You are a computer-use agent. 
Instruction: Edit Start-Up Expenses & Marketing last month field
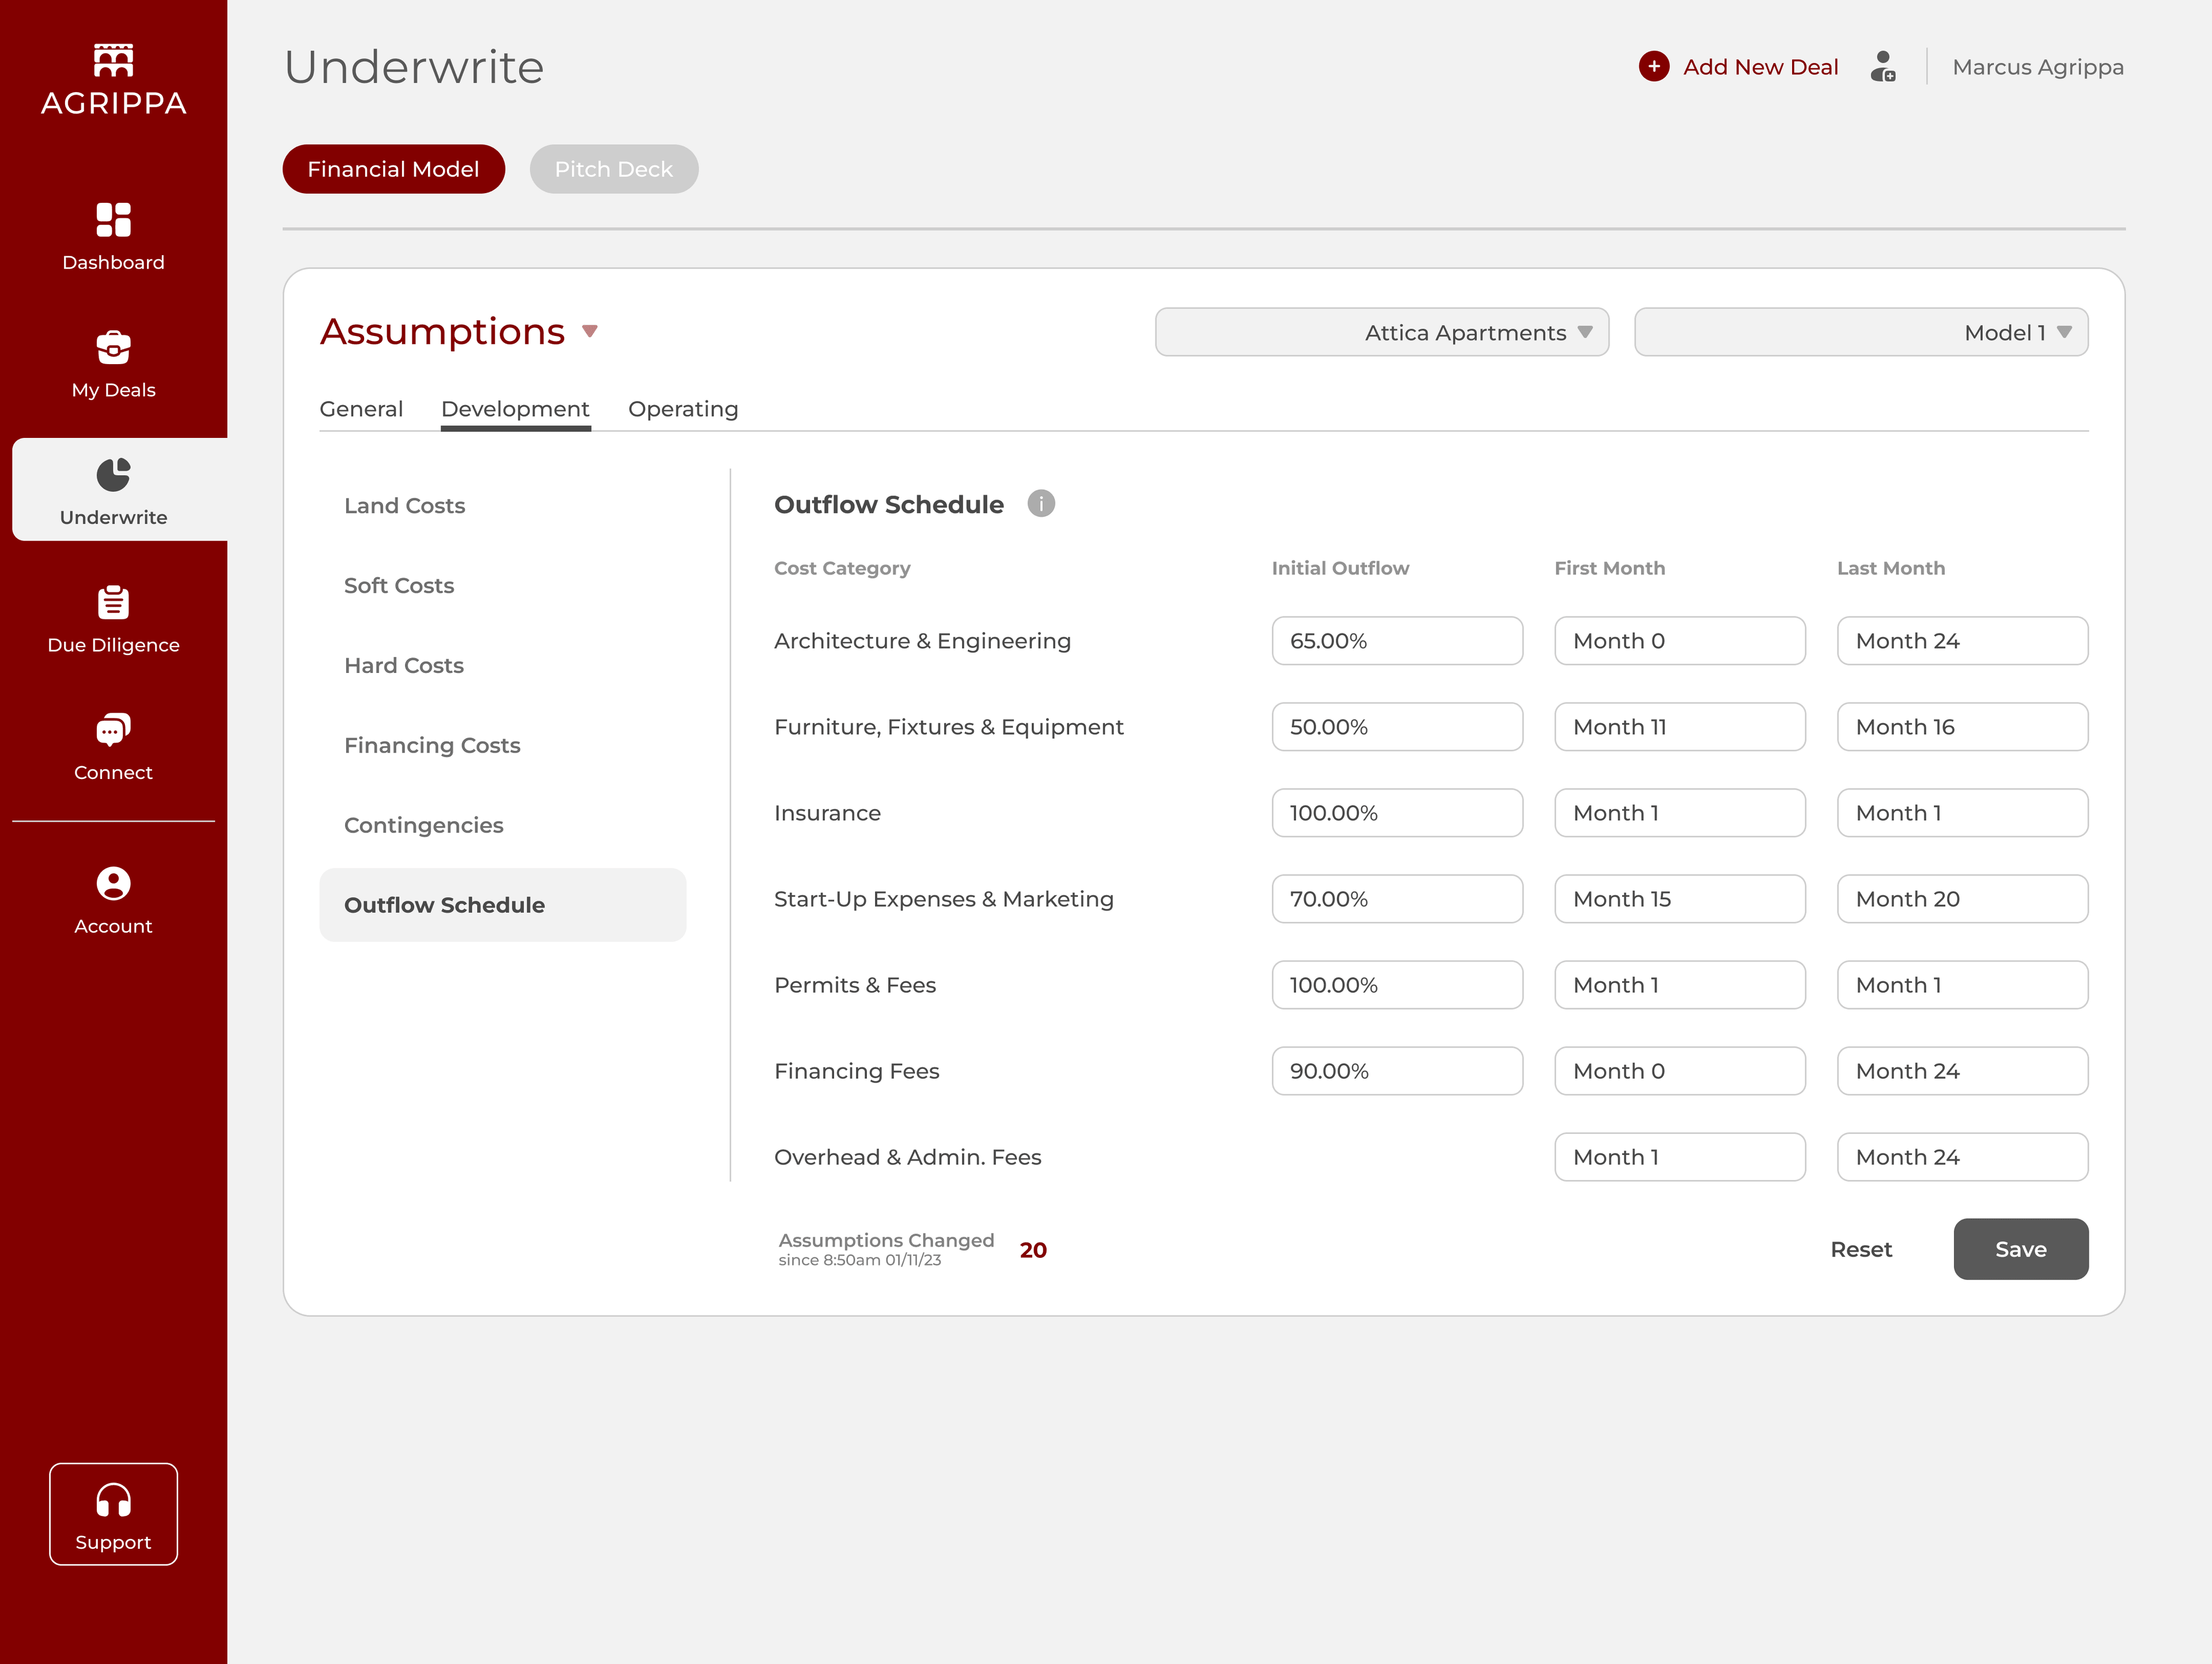coord(1962,899)
